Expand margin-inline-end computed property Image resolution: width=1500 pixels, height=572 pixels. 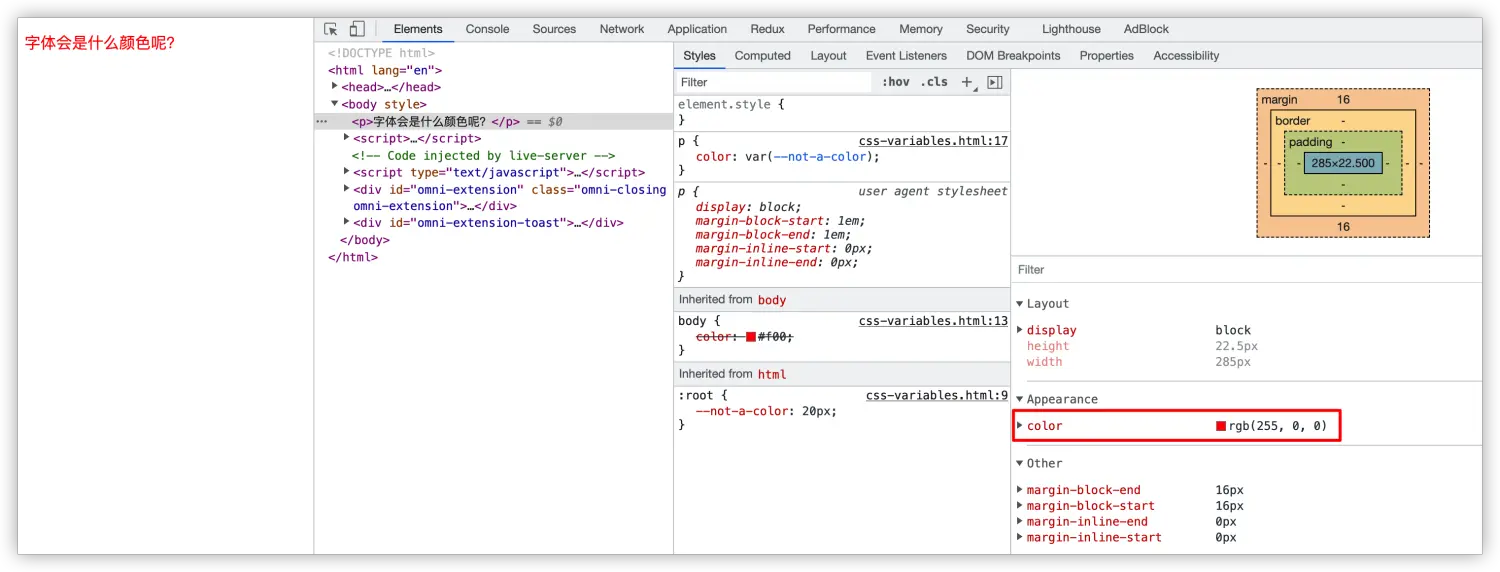pyautogui.click(x=1020, y=521)
